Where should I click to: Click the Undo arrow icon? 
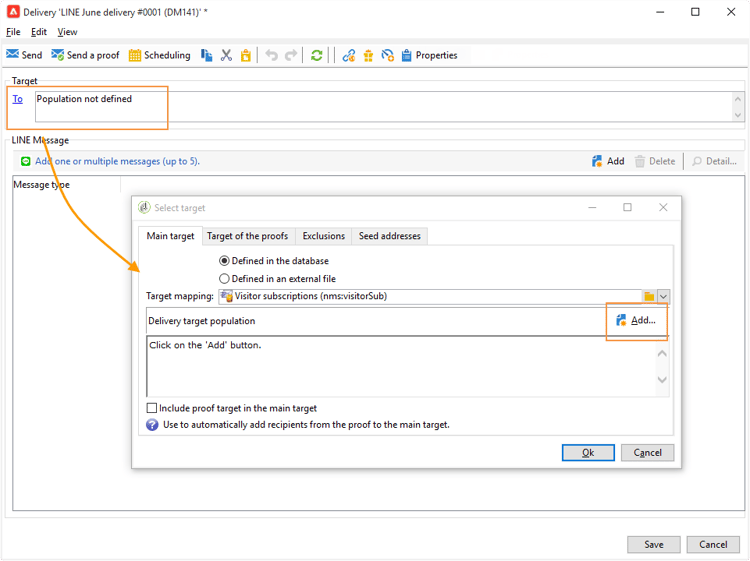271,55
